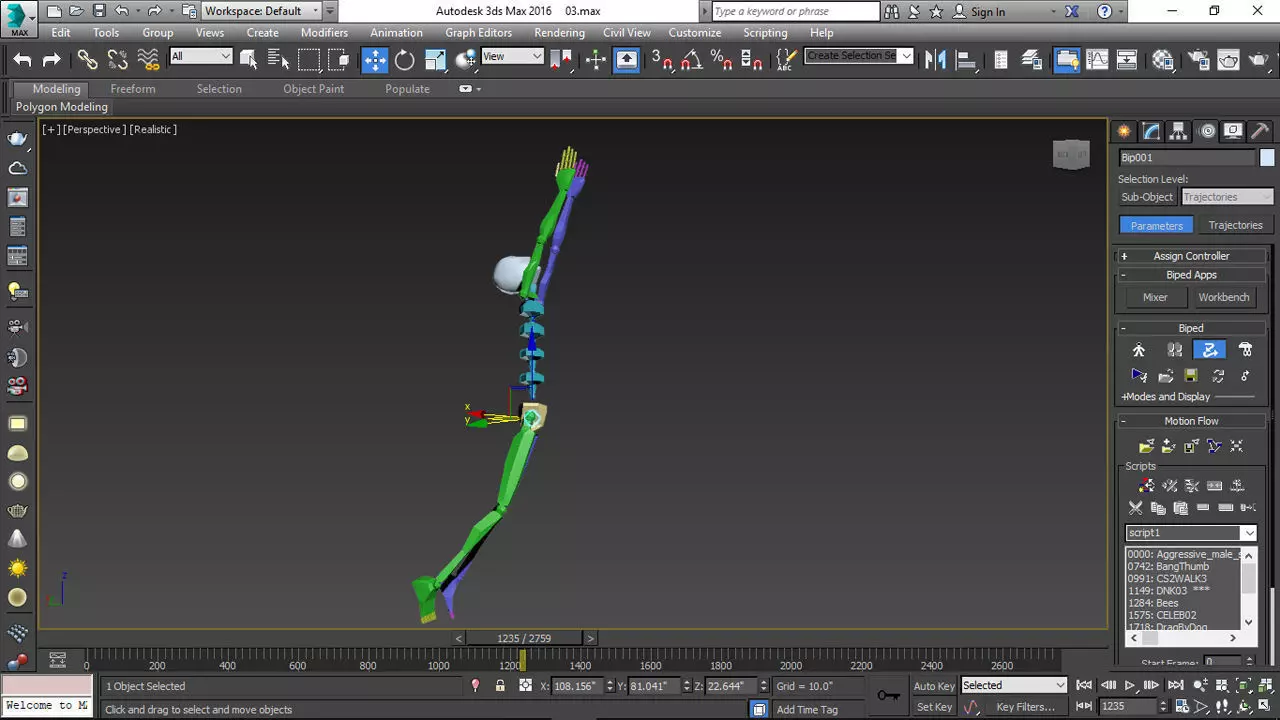
Task: Click the Biped Save File icon
Action: pos(1191,376)
